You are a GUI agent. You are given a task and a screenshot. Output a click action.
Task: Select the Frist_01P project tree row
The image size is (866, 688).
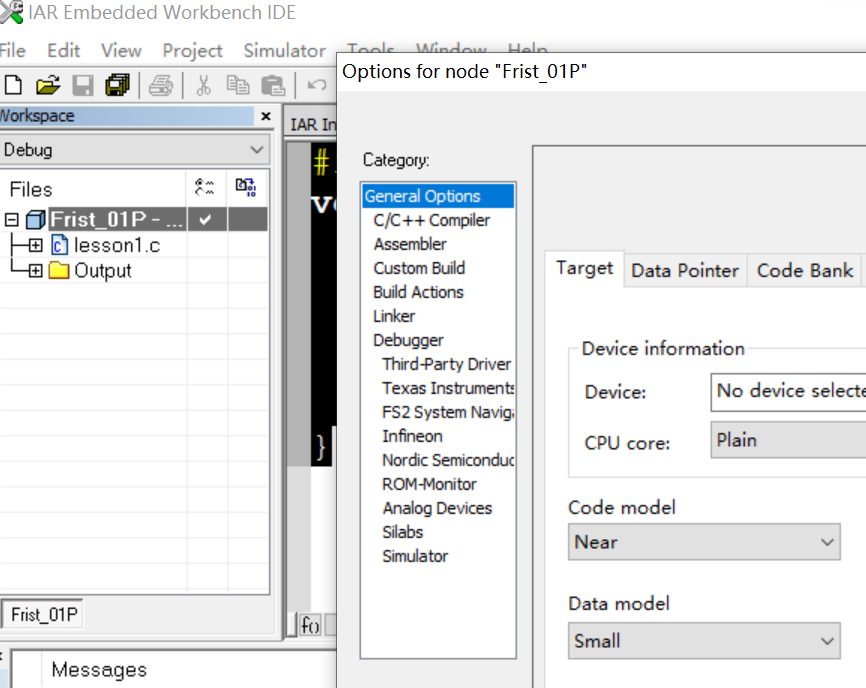[x=117, y=220]
